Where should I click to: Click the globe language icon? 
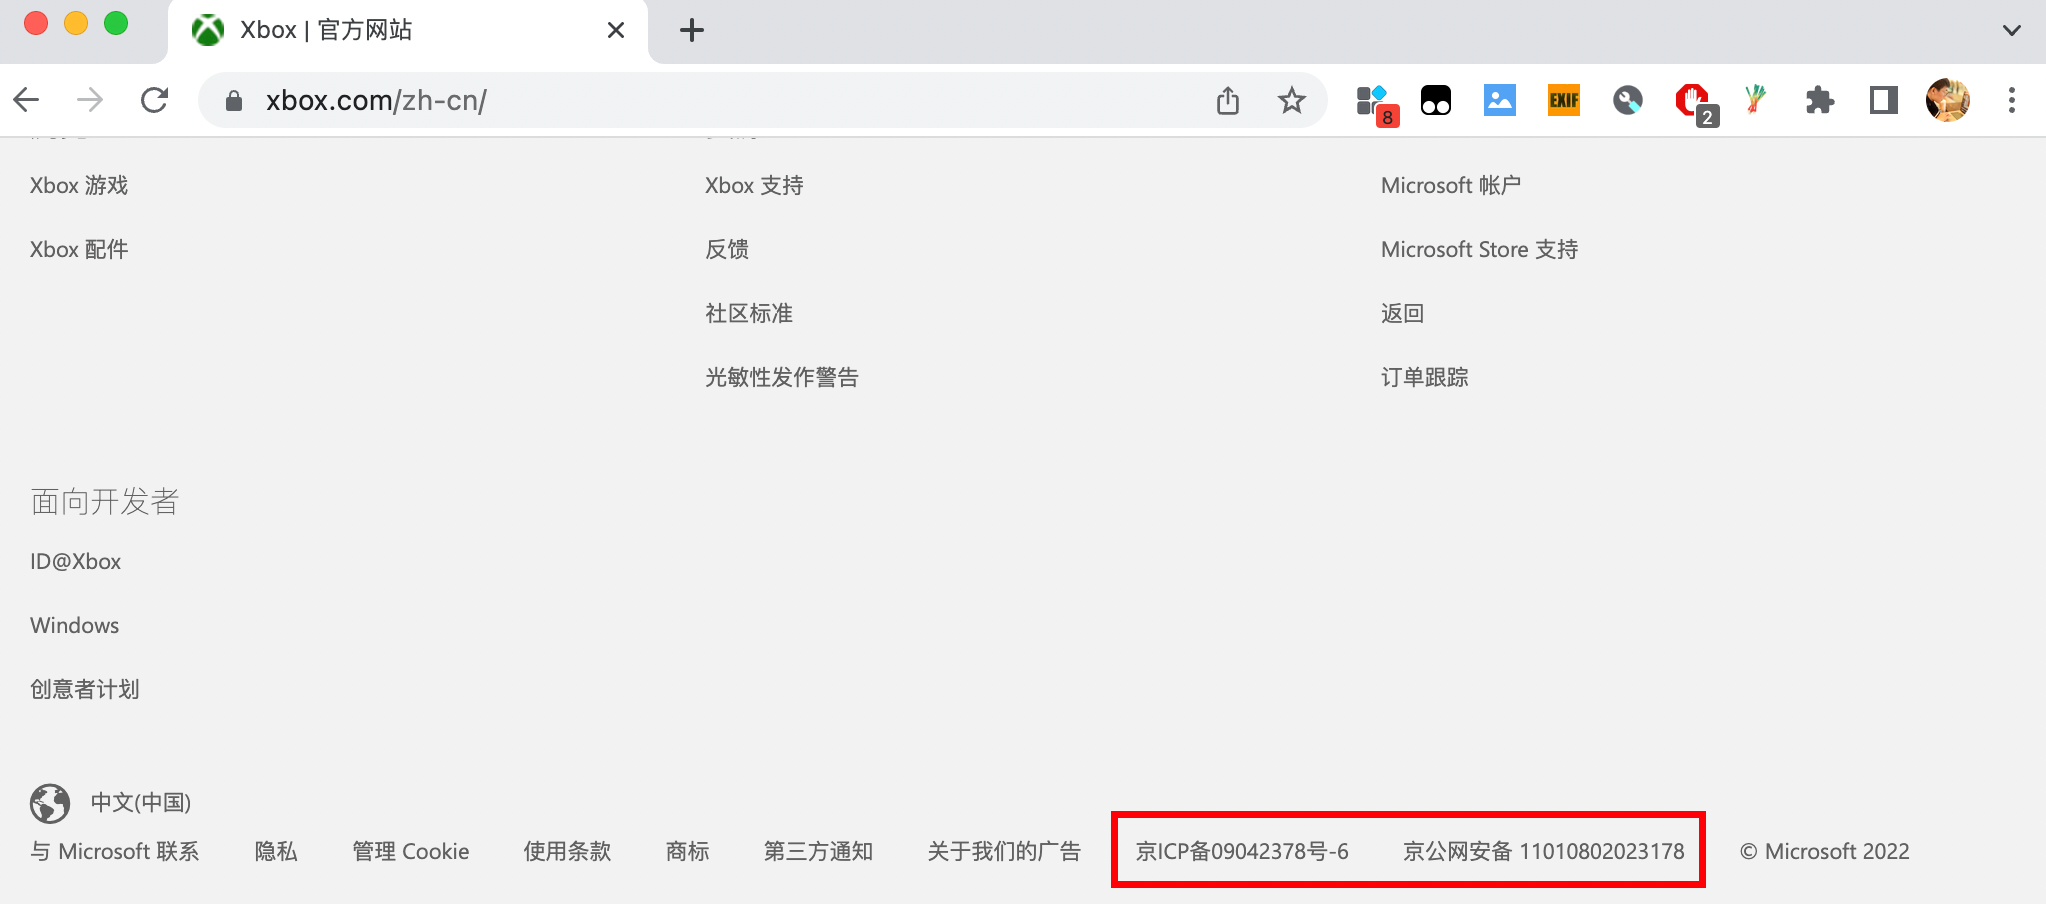pyautogui.click(x=50, y=803)
